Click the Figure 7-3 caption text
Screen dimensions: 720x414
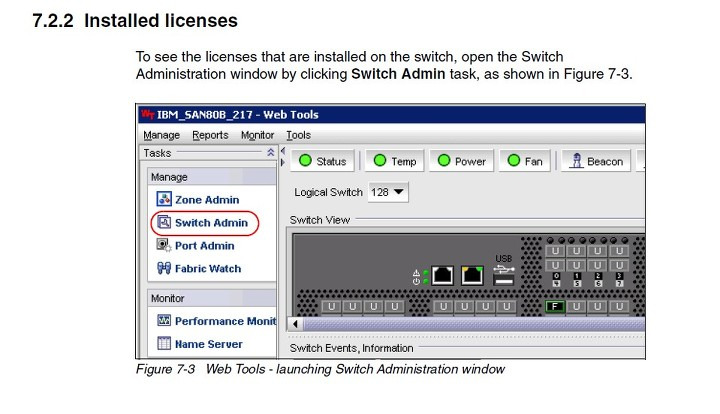click(x=320, y=369)
